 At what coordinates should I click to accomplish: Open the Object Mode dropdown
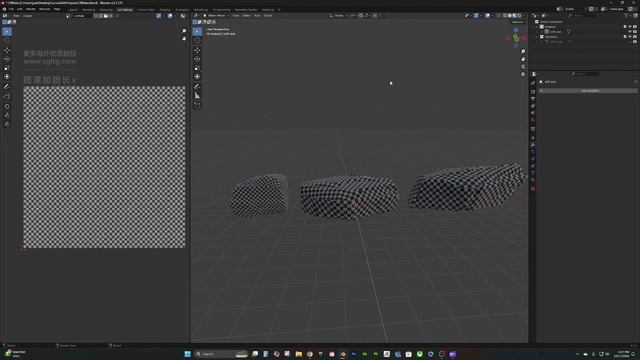216,16
